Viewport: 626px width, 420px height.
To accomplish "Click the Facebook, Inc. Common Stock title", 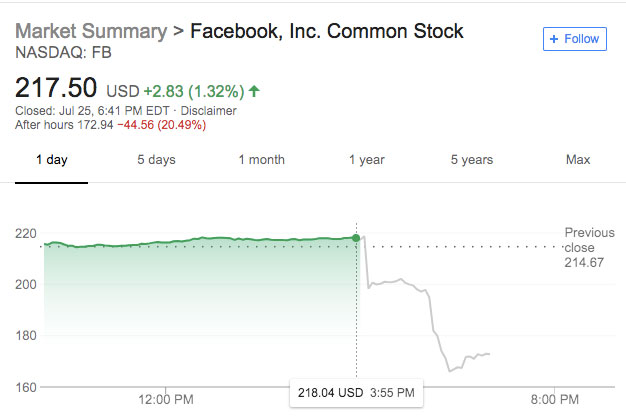I will pyautogui.click(x=327, y=31).
